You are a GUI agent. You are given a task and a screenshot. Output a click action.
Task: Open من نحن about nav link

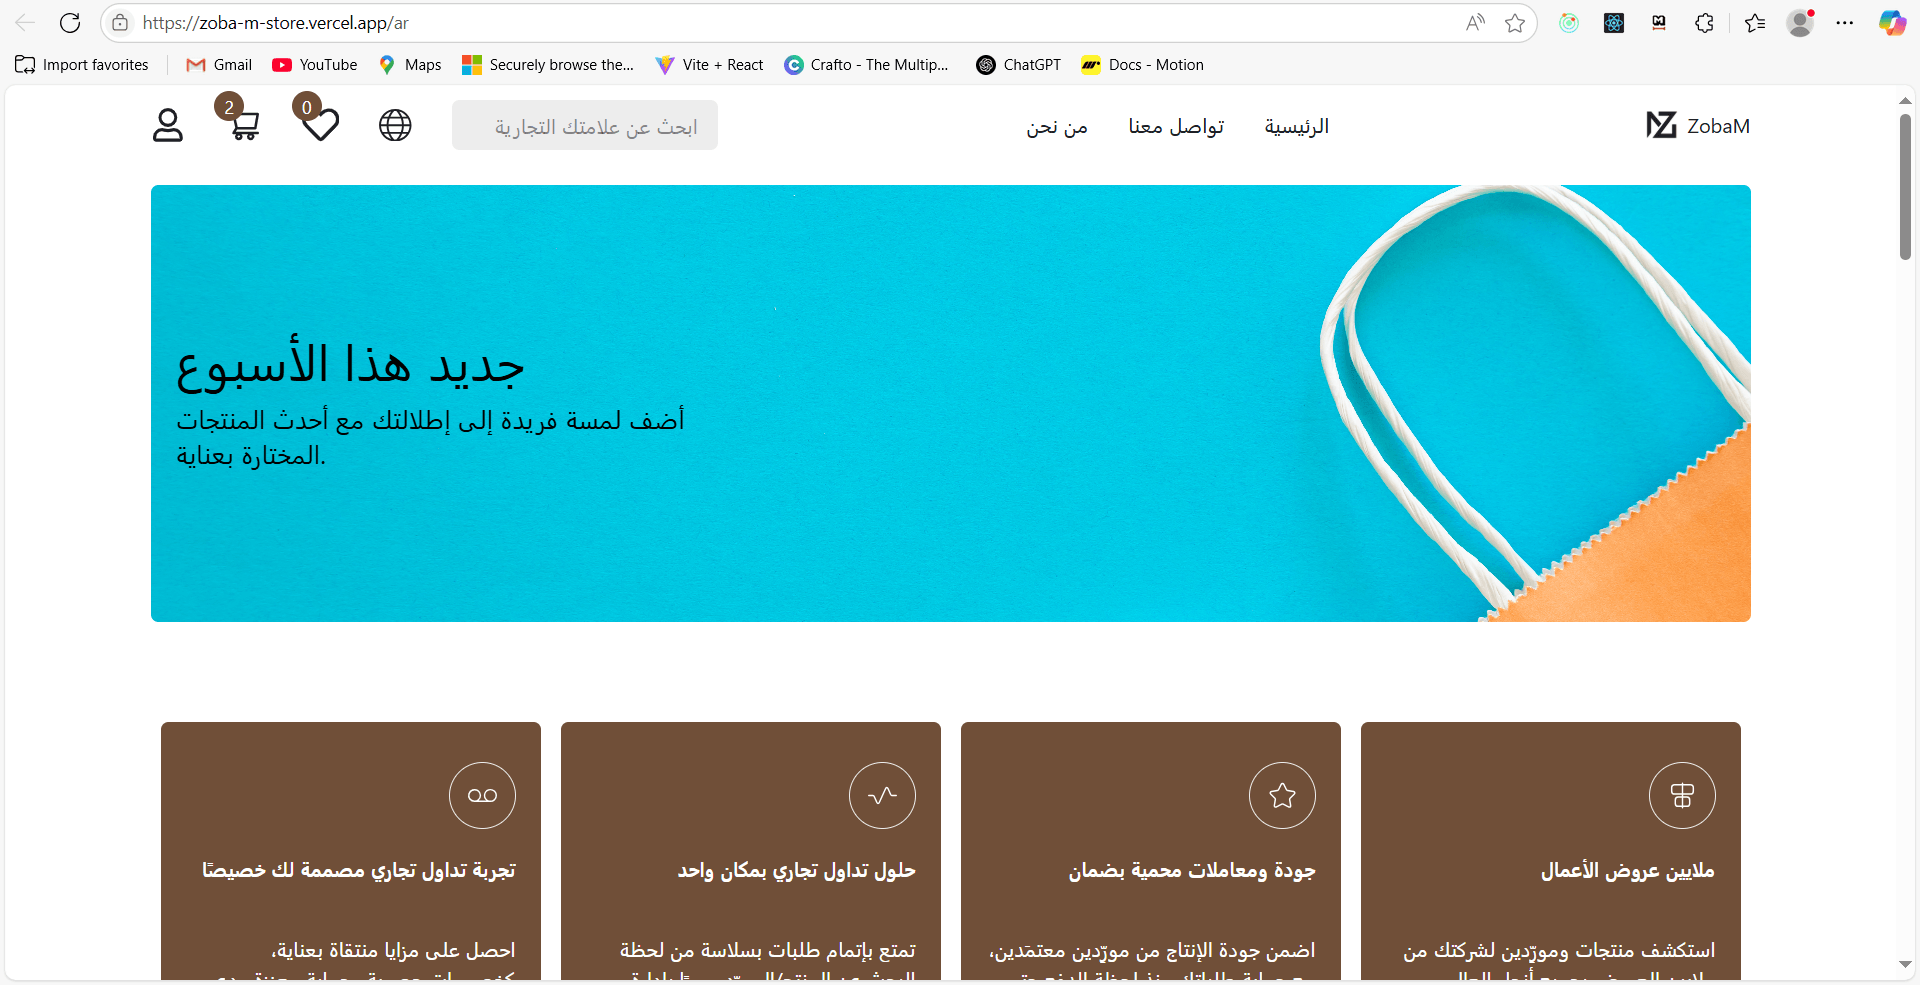point(1057,127)
